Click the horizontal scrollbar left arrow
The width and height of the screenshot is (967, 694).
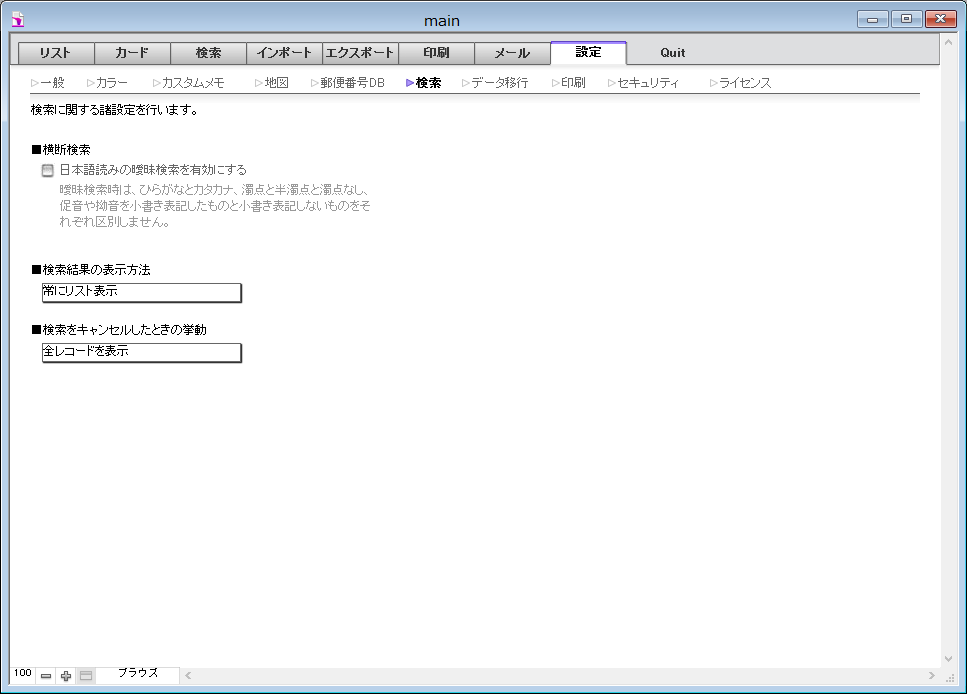point(188,676)
